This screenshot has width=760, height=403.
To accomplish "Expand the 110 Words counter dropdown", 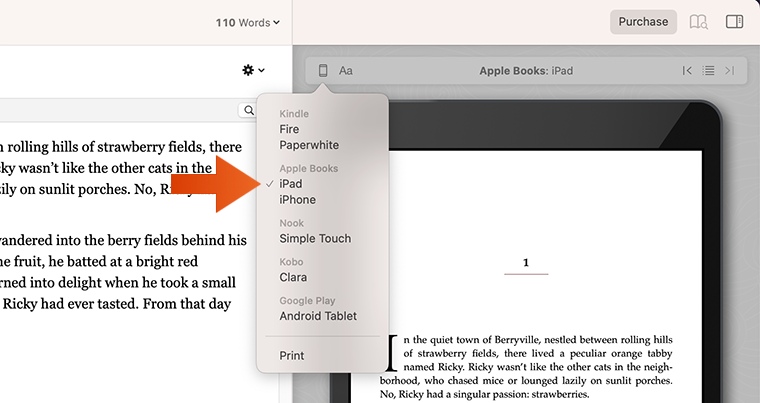I will coord(248,22).
